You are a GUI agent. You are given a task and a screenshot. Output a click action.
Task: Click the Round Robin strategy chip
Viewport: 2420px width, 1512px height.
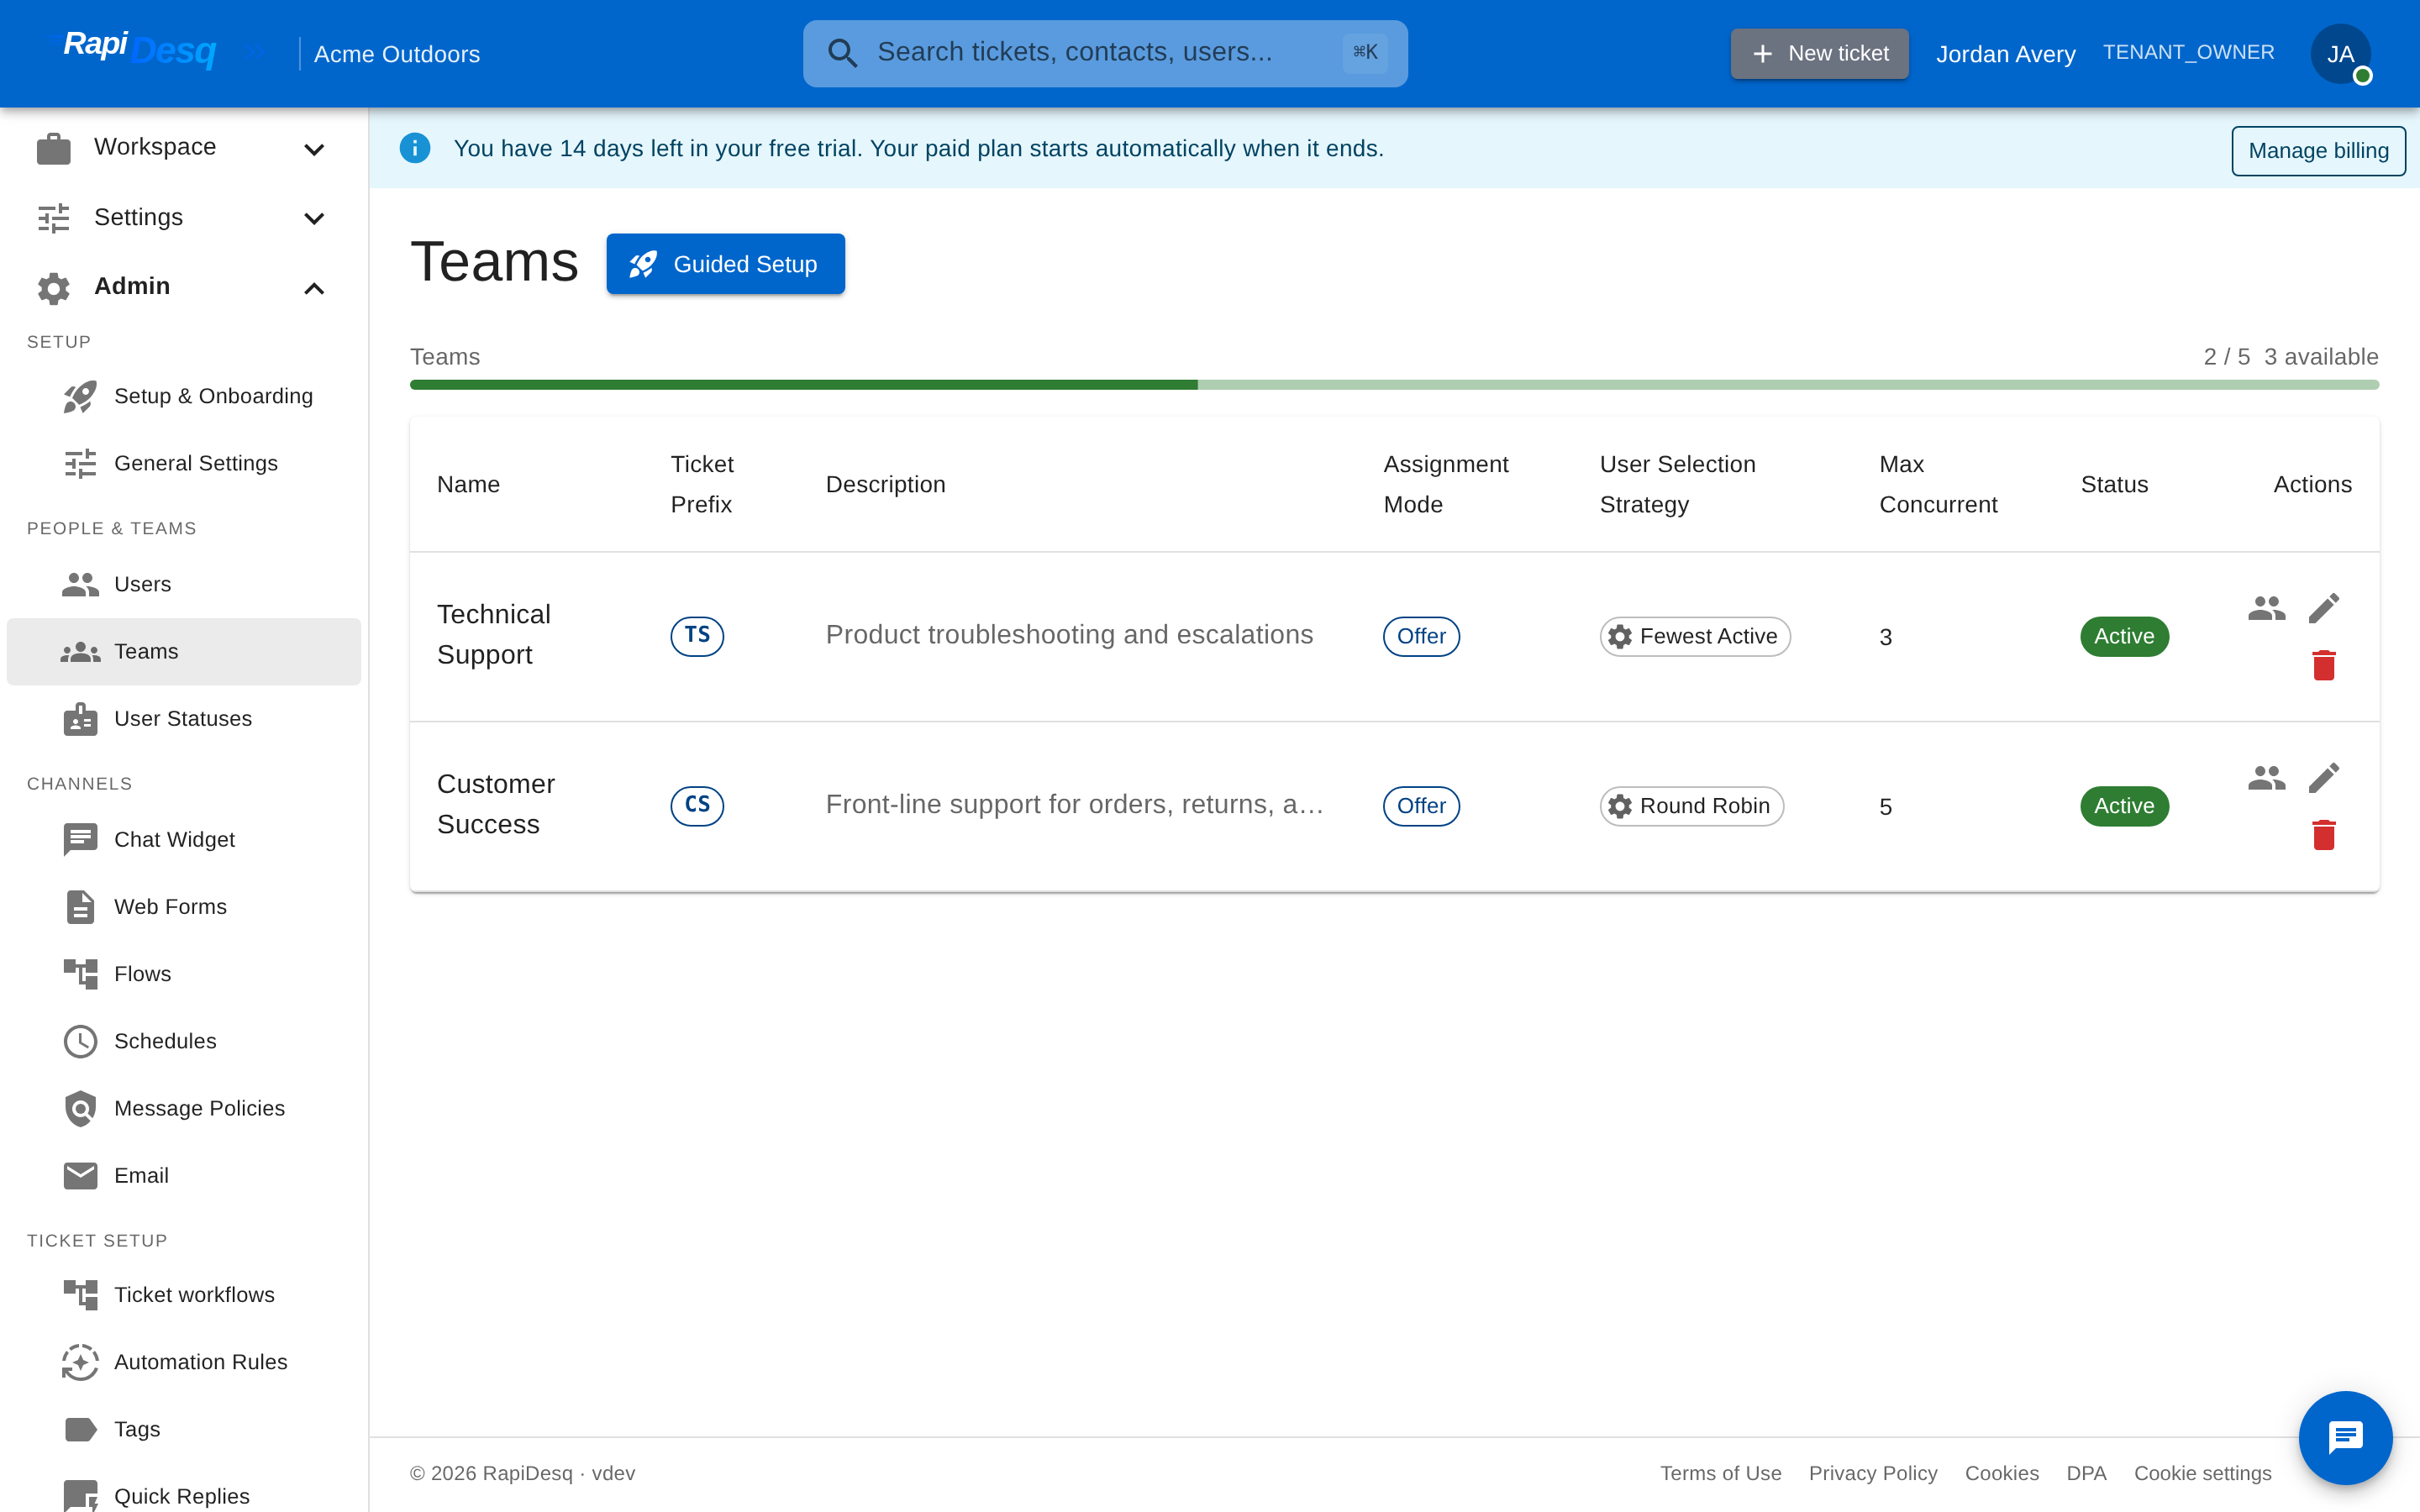click(1691, 806)
